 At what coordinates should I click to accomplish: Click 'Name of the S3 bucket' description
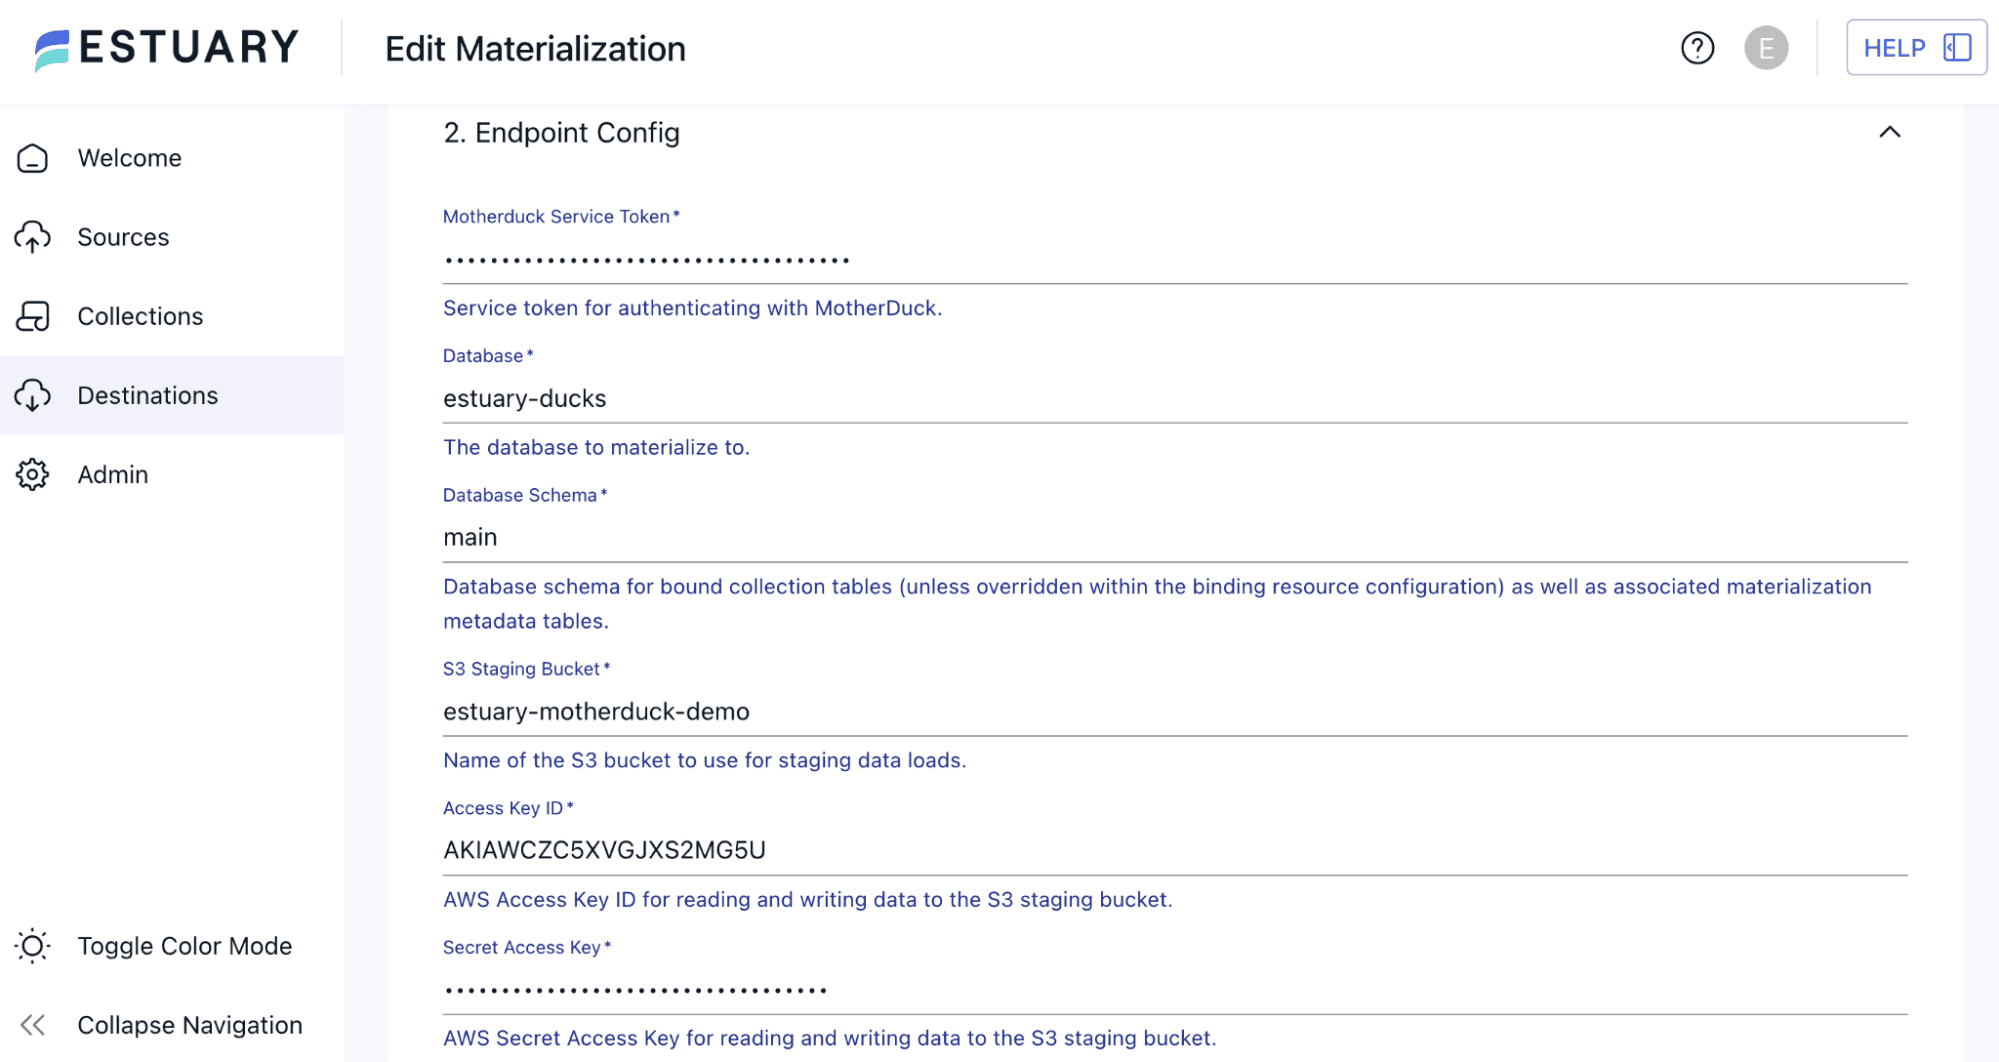click(704, 760)
